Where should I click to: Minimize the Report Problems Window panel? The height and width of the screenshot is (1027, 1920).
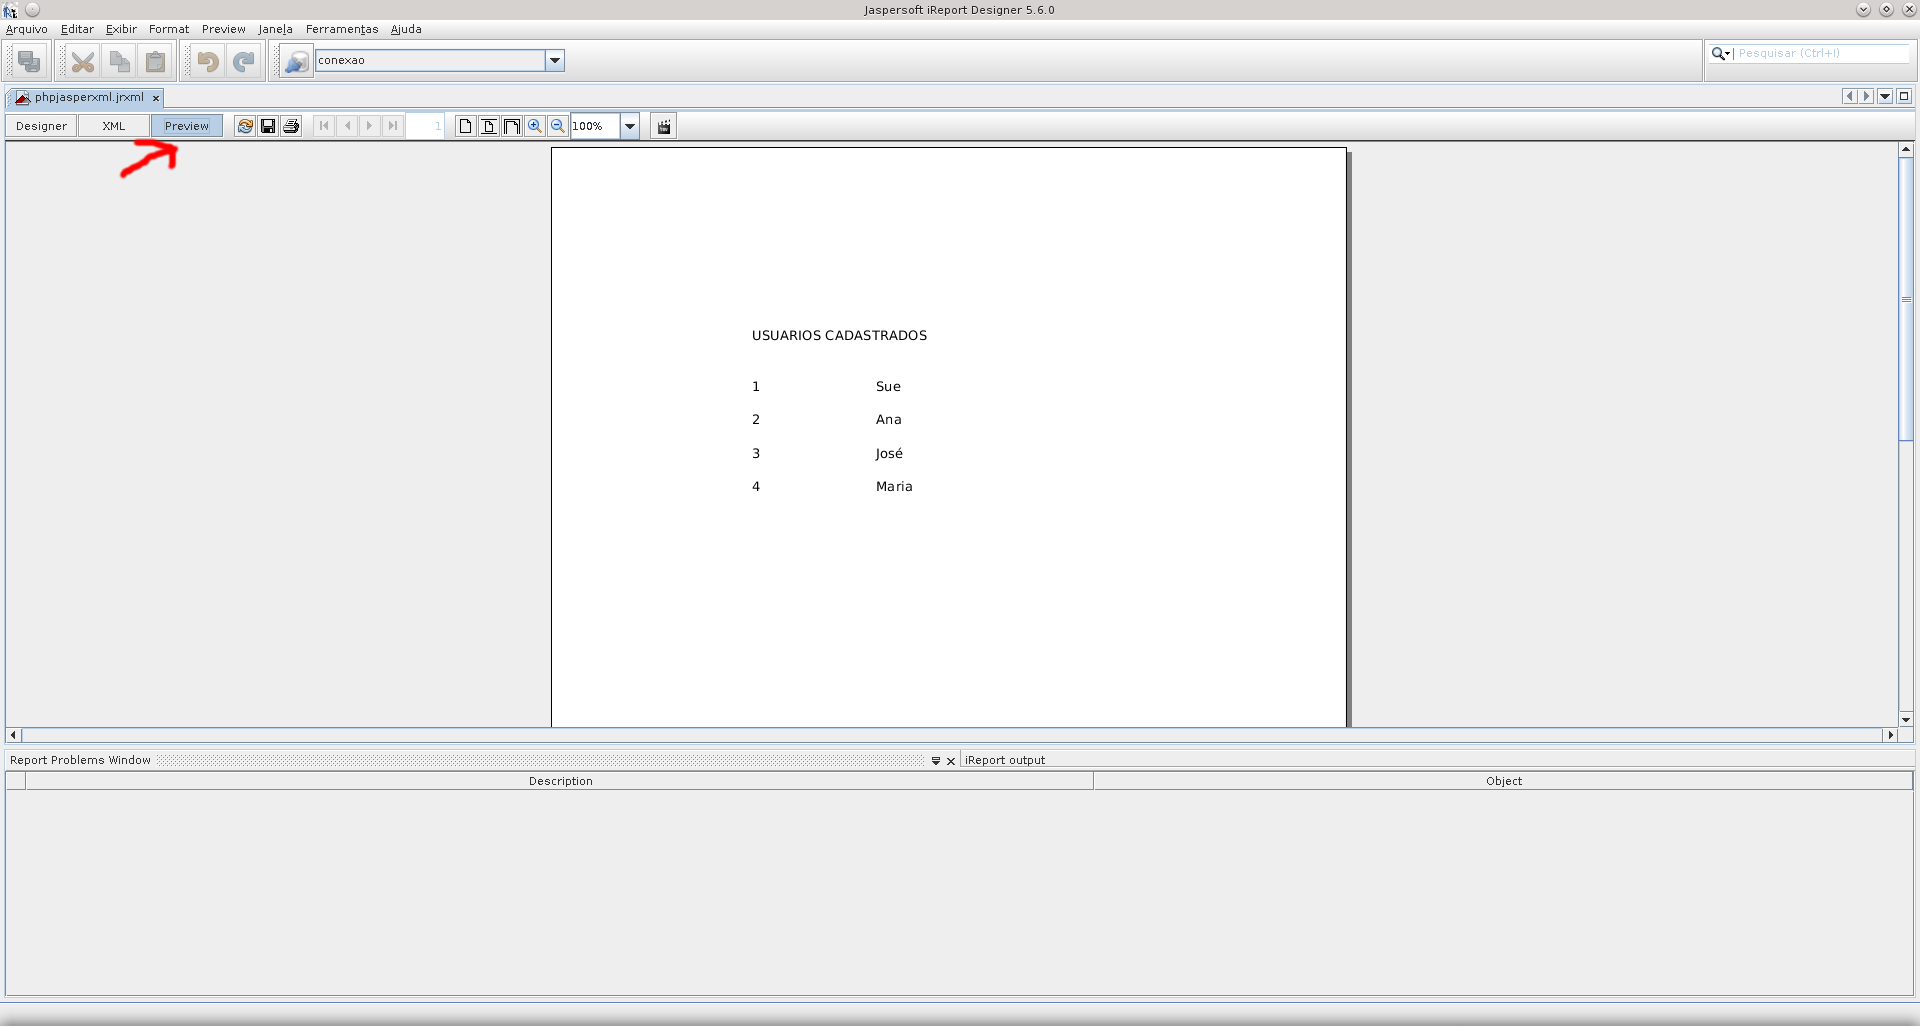click(936, 761)
